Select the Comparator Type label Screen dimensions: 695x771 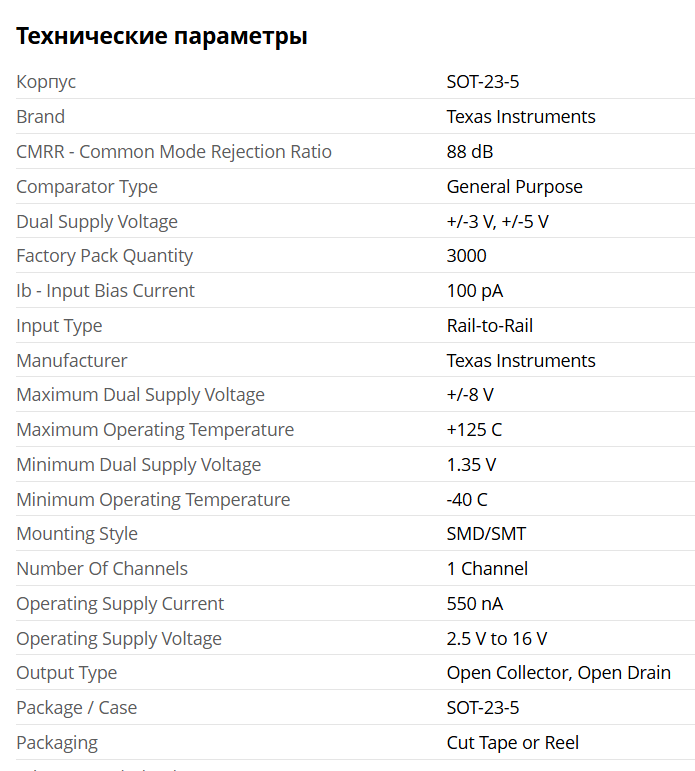tap(87, 187)
